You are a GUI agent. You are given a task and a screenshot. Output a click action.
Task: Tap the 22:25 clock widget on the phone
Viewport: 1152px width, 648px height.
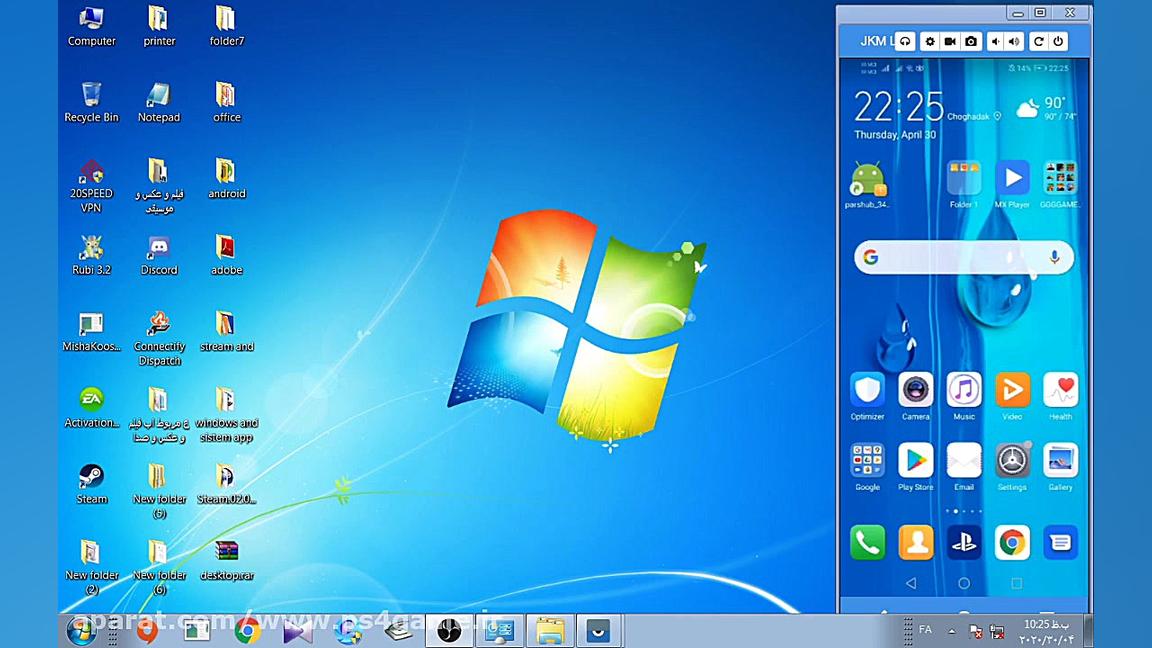(x=898, y=107)
